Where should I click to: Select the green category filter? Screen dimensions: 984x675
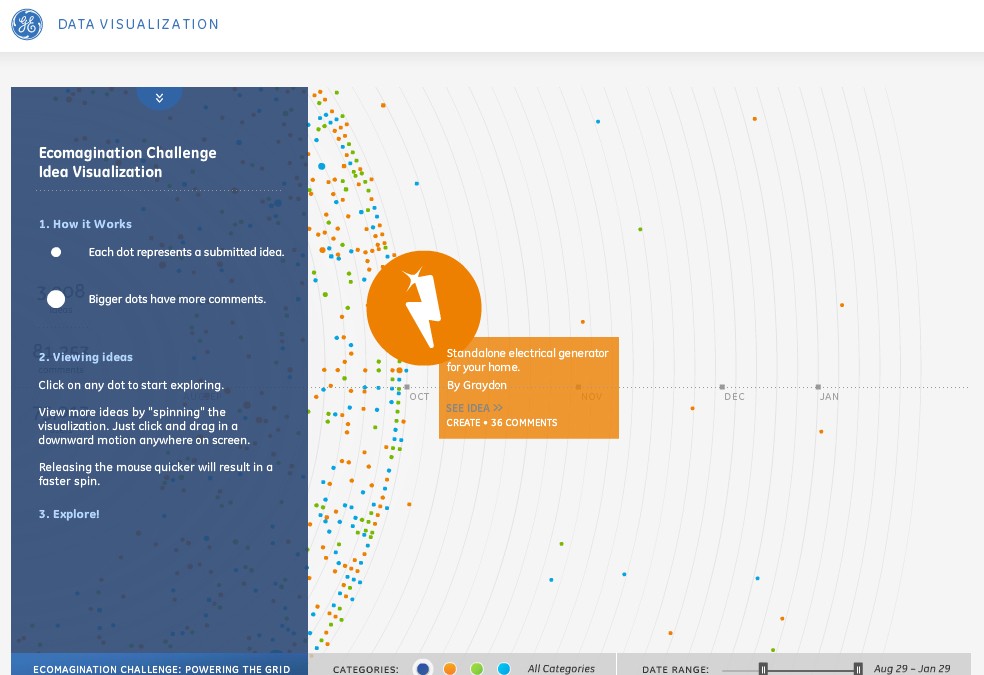click(x=477, y=669)
